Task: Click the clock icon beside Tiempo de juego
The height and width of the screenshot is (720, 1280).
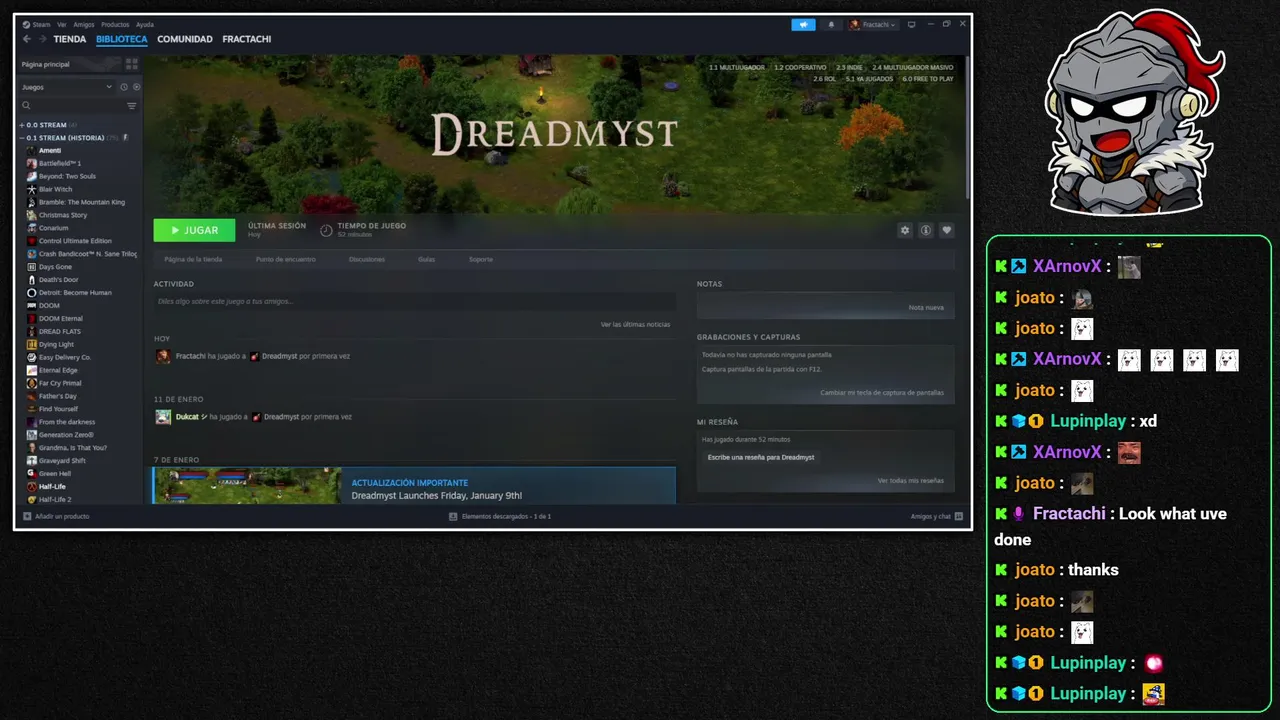Action: coord(326,230)
